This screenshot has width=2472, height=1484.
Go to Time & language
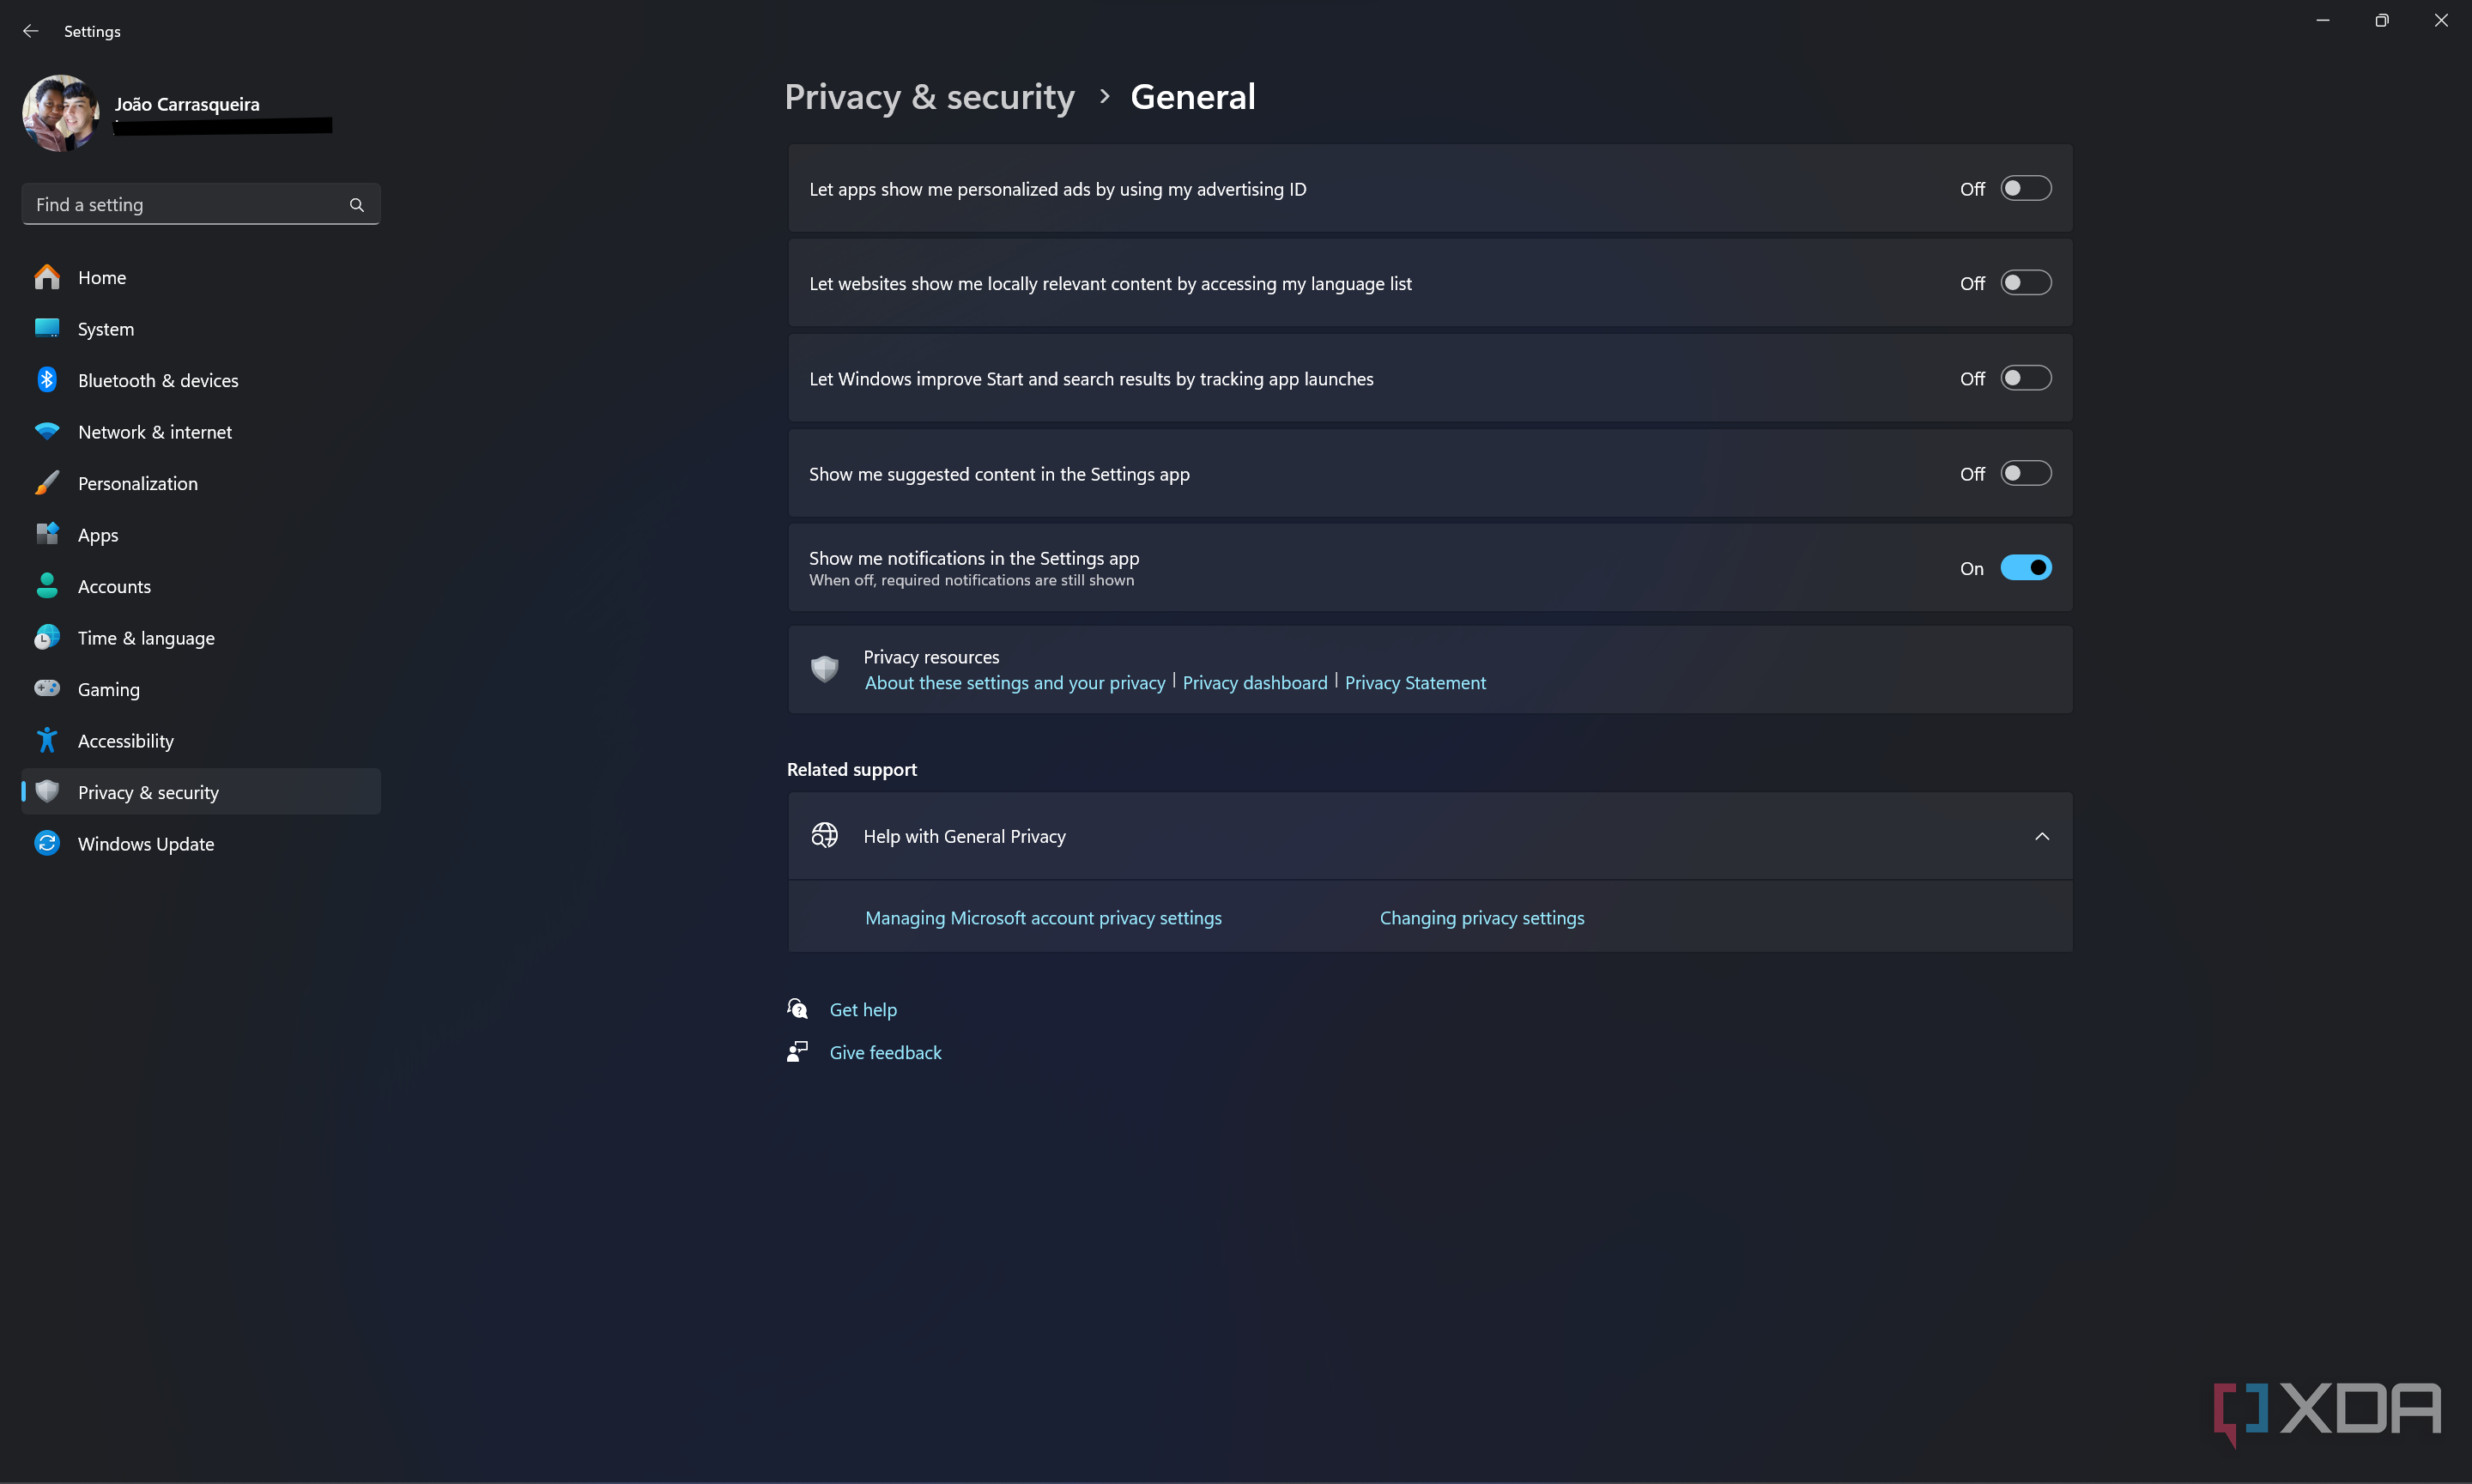[x=201, y=637]
